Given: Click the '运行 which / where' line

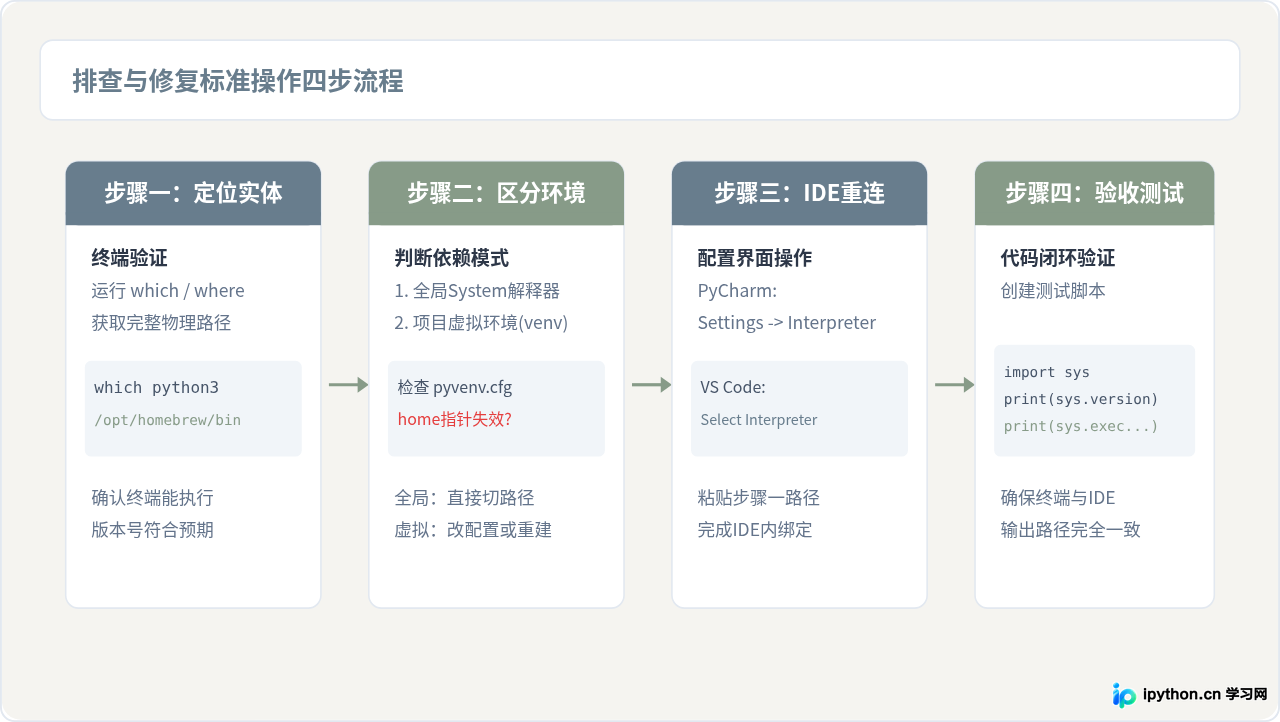Looking at the screenshot, I should click(x=168, y=290).
